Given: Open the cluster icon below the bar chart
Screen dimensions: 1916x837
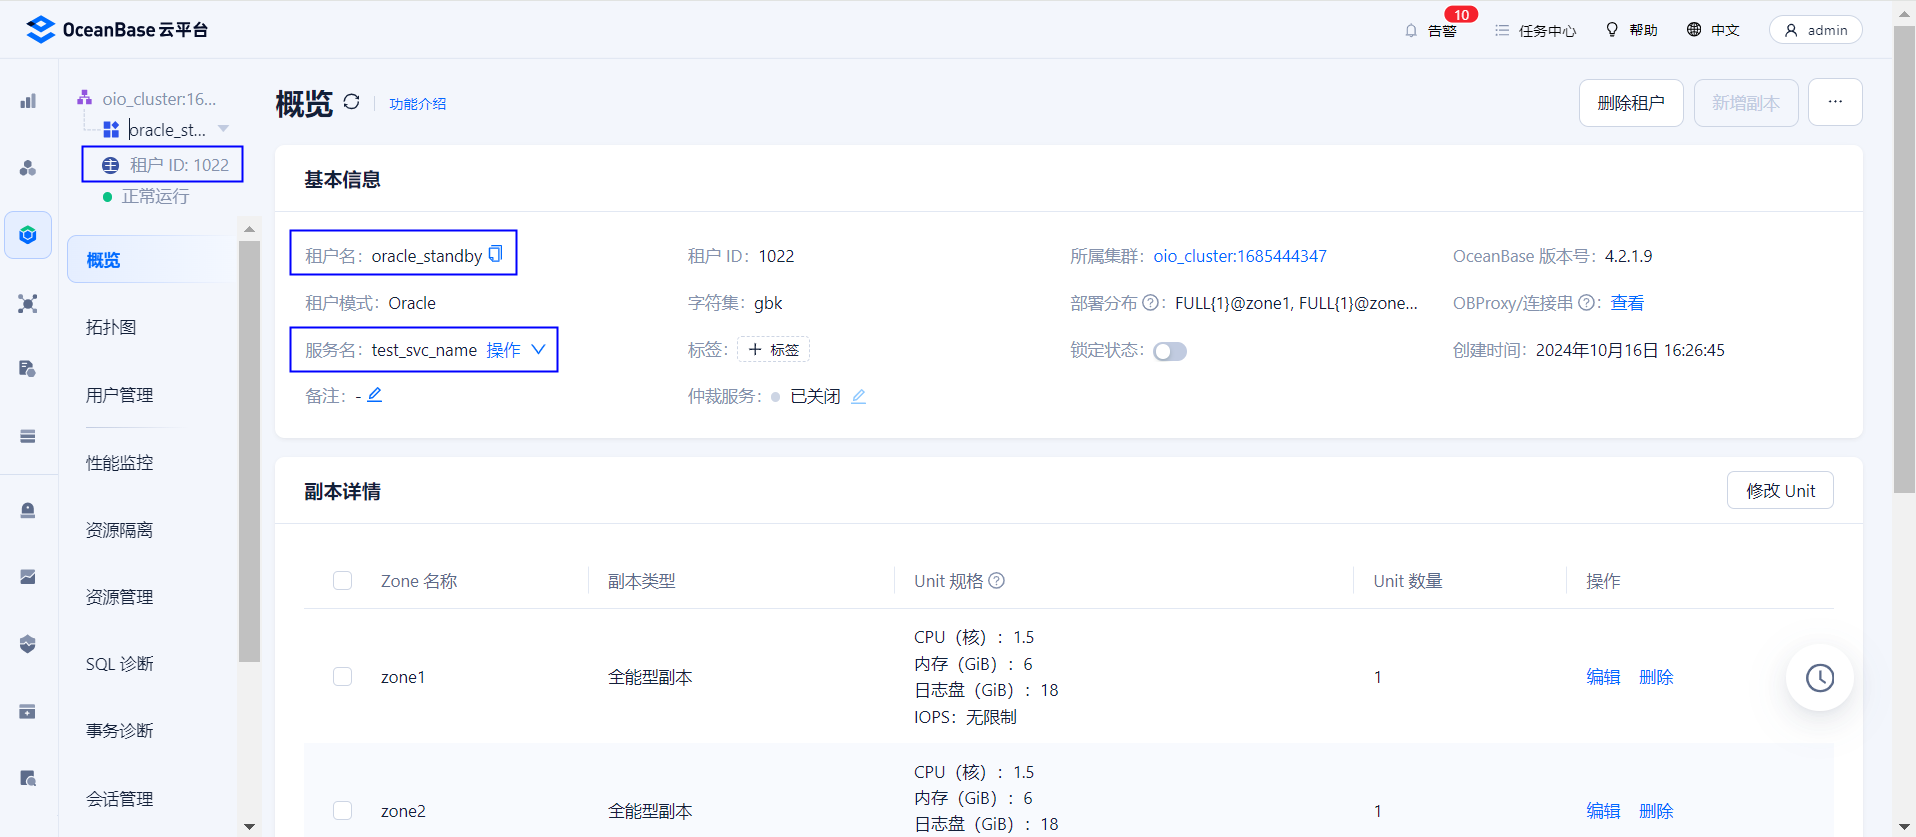Looking at the screenshot, I should click(x=28, y=168).
